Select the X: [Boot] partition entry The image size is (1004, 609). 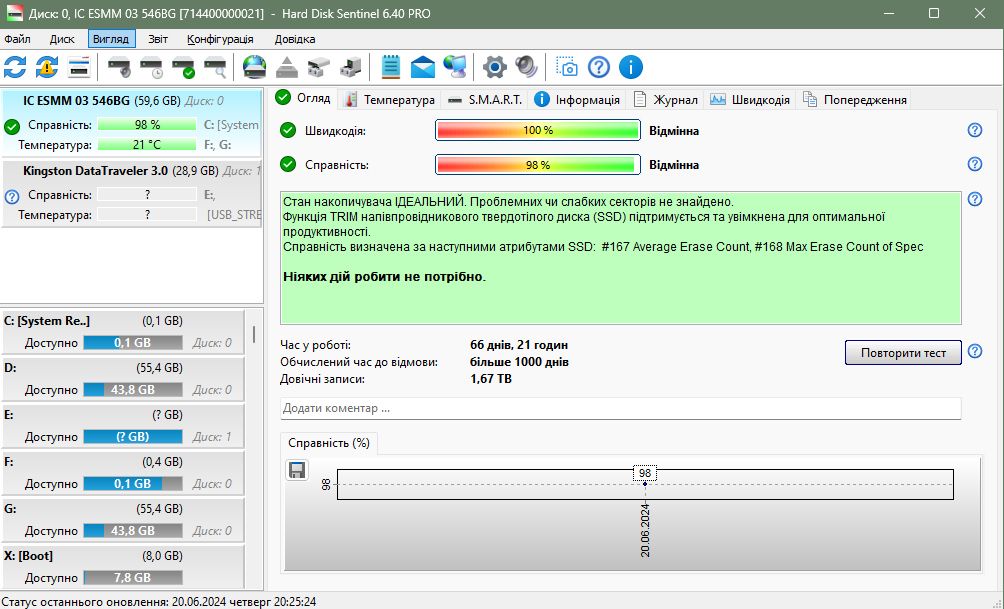123,567
